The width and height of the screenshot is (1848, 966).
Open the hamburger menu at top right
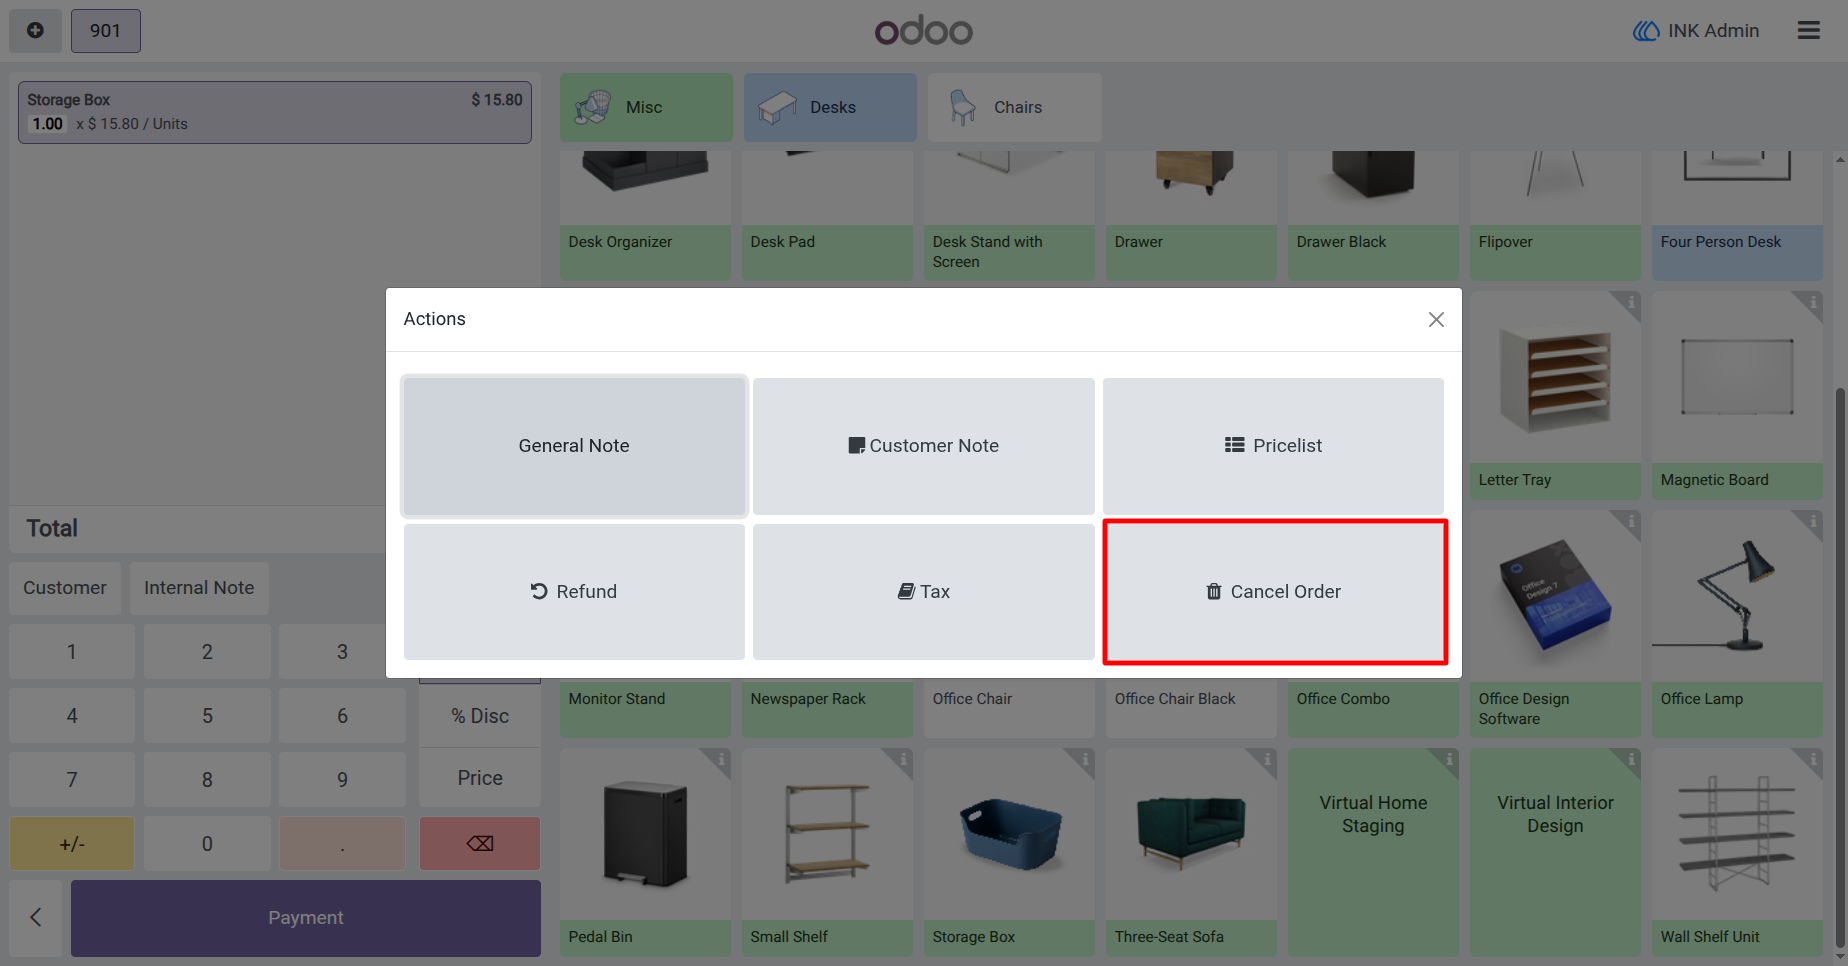pyautogui.click(x=1808, y=31)
